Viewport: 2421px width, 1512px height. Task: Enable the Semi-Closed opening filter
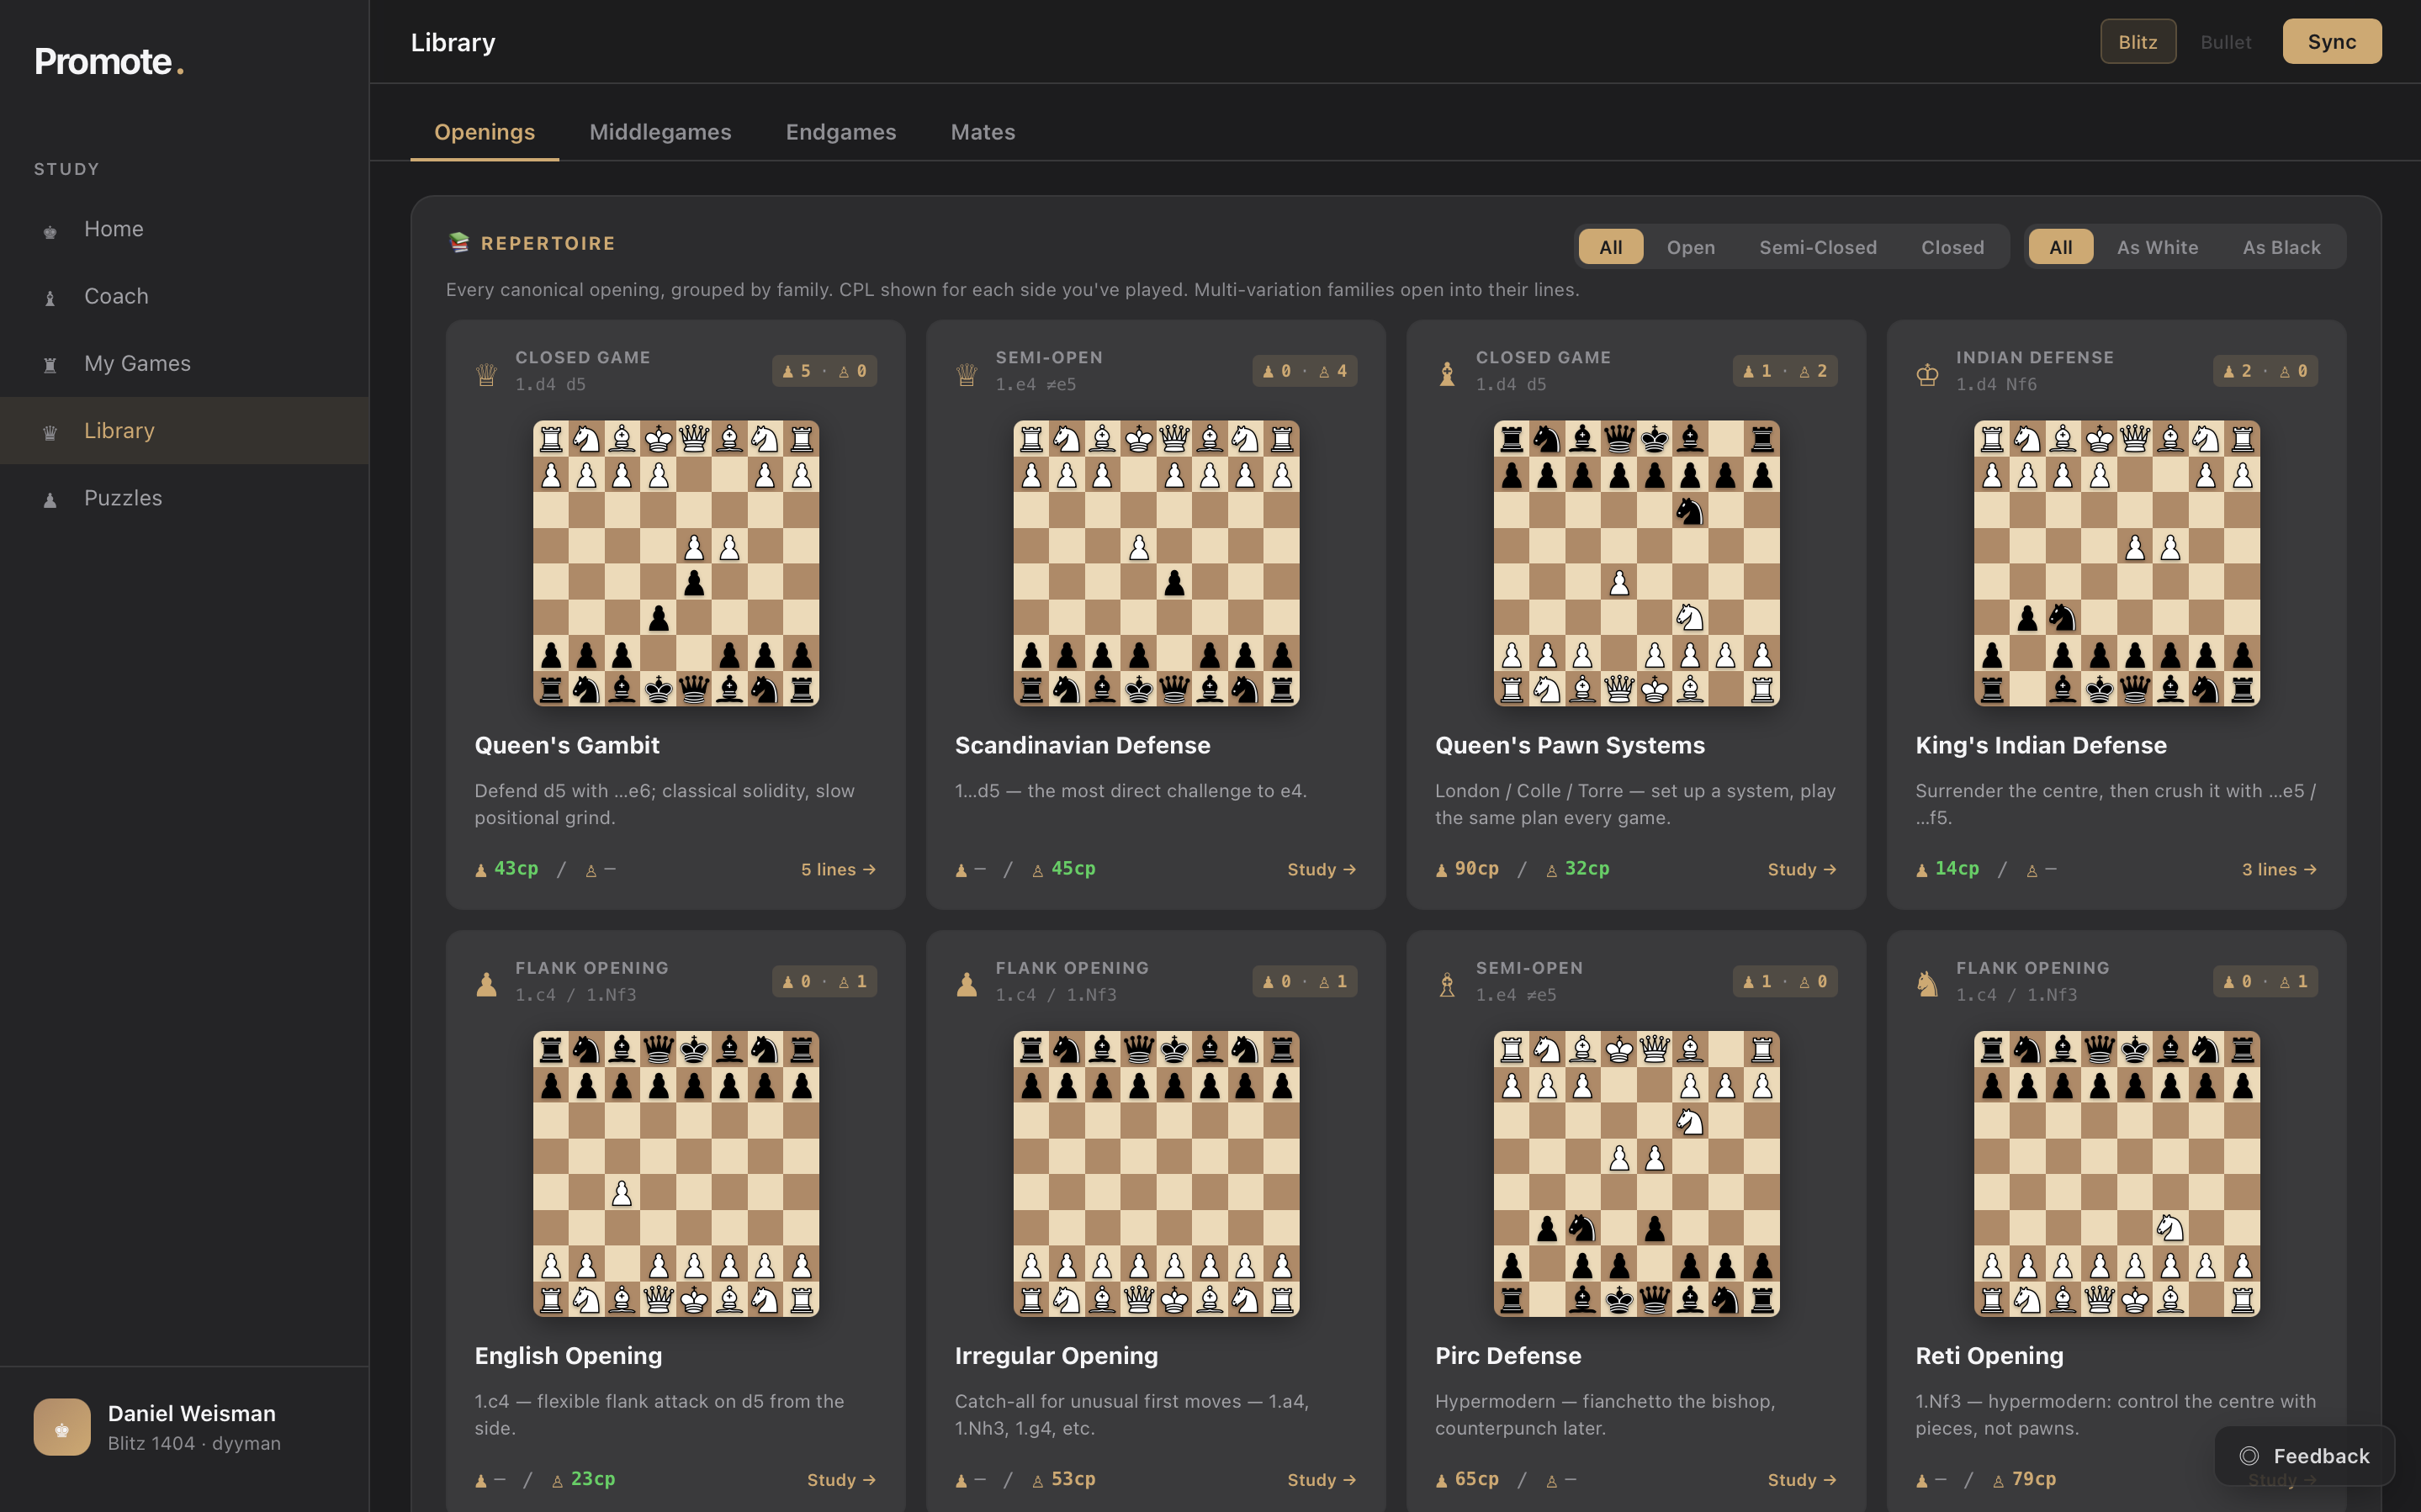1818,247
